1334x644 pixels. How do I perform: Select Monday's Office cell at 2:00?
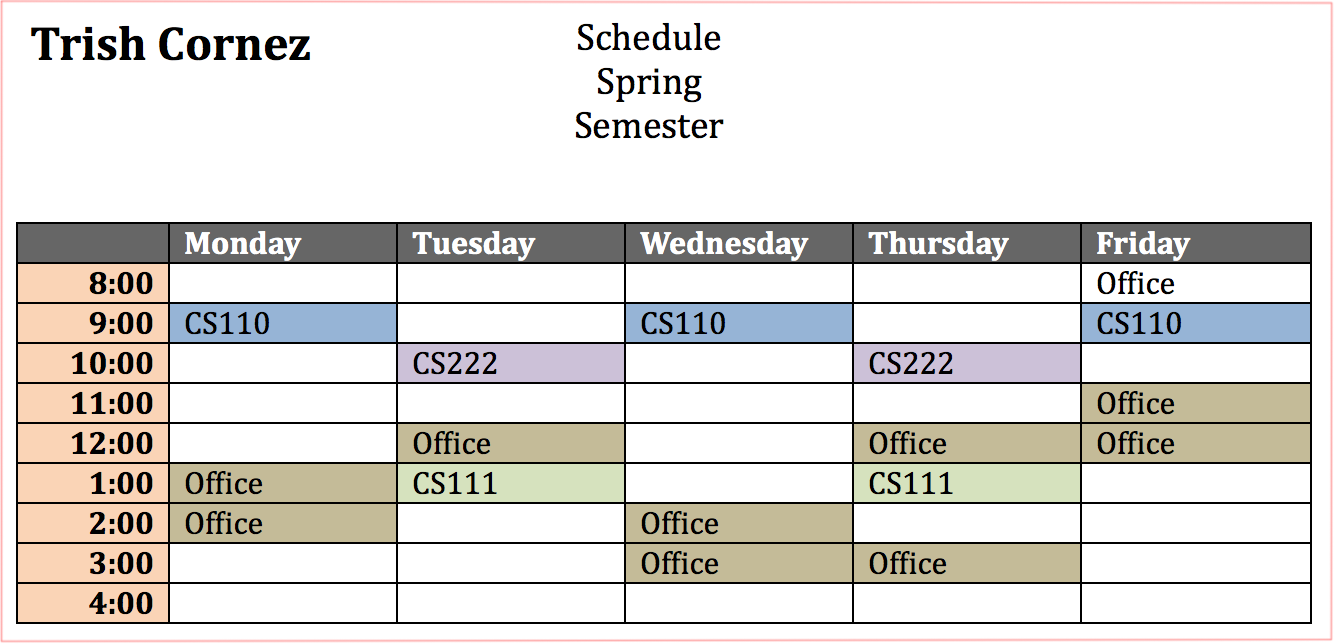tap(282, 524)
